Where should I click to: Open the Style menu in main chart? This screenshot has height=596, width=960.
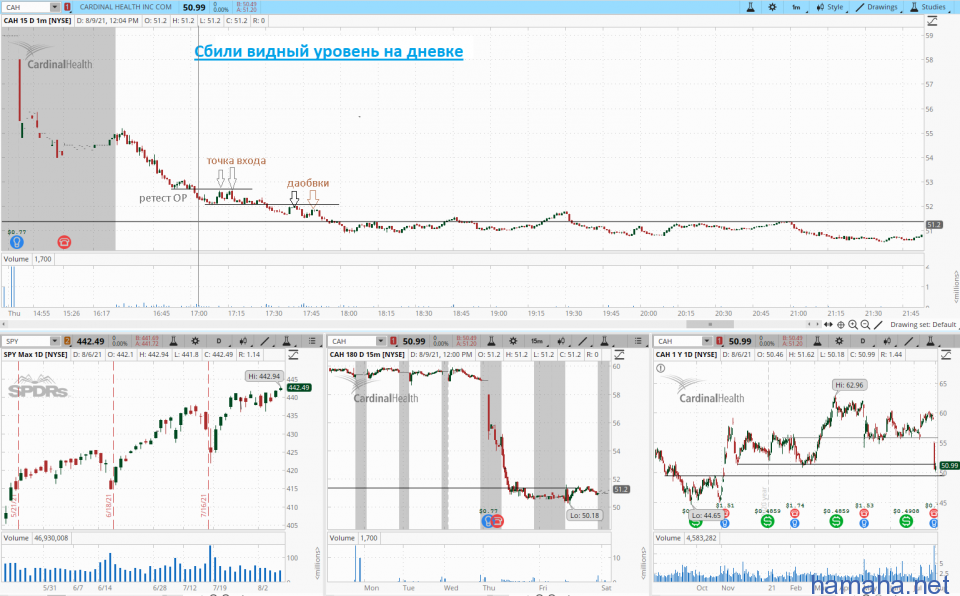[830, 7]
